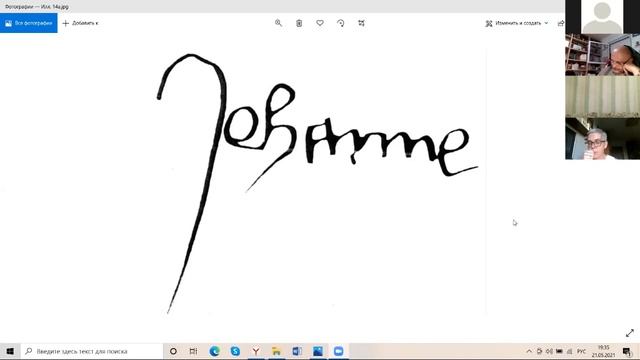
Task: Click the taskbar search field
Action: [92, 351]
